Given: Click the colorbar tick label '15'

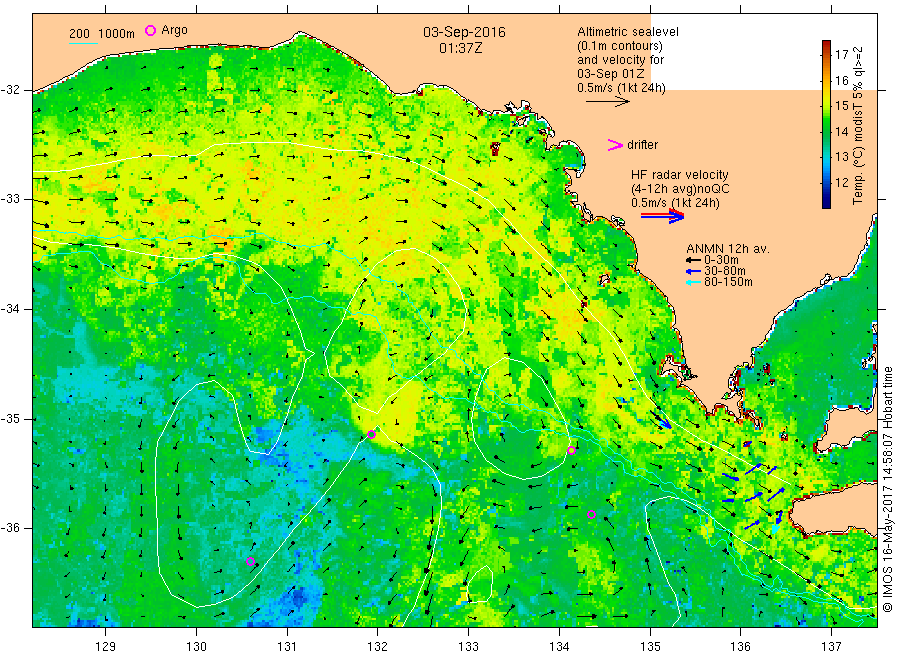Looking at the screenshot, I should tap(841, 106).
